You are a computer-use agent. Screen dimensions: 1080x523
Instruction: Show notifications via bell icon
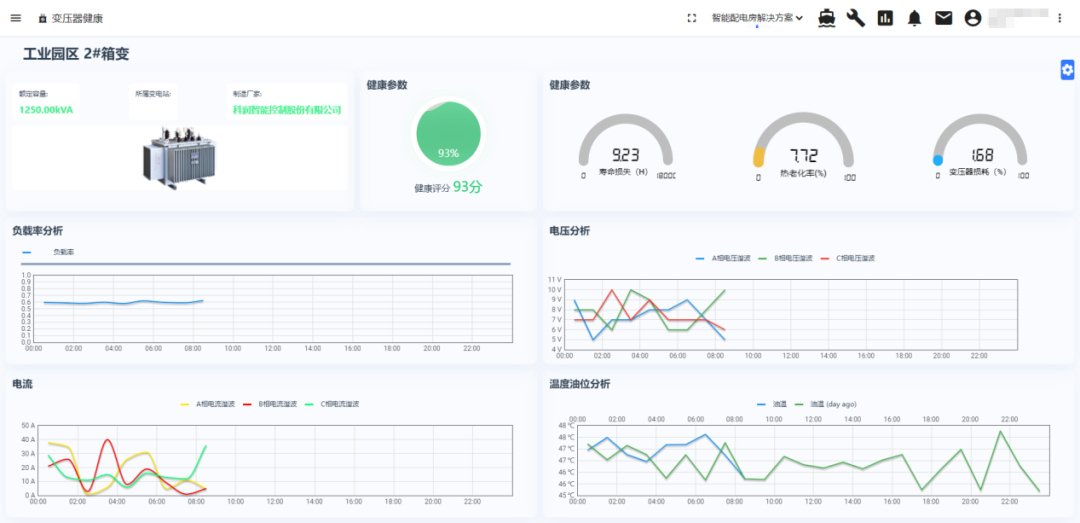[914, 18]
